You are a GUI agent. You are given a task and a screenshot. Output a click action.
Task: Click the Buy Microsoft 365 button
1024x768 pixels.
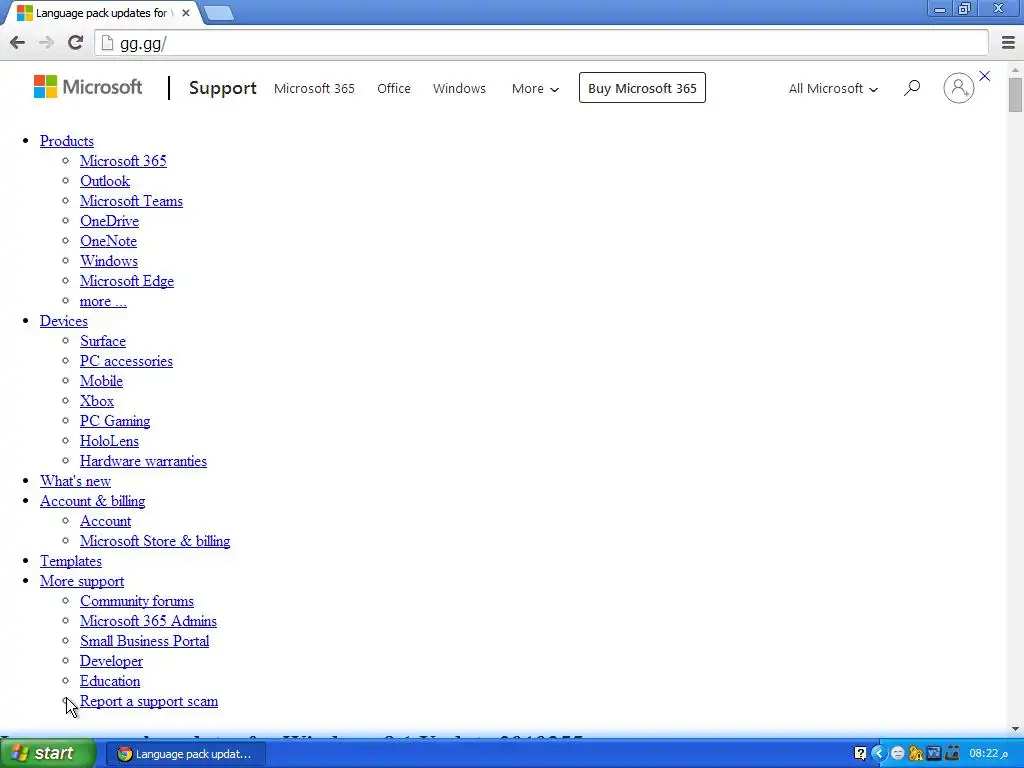coord(642,88)
